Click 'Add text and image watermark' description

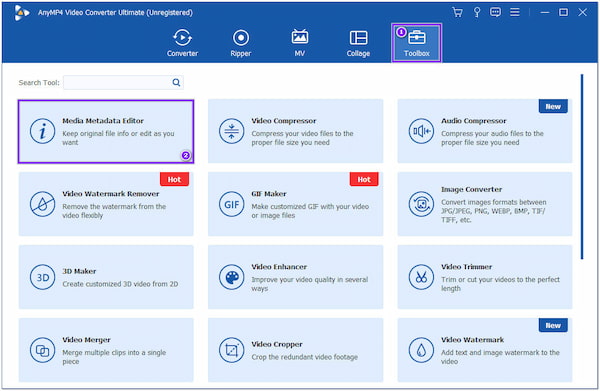click(500, 357)
